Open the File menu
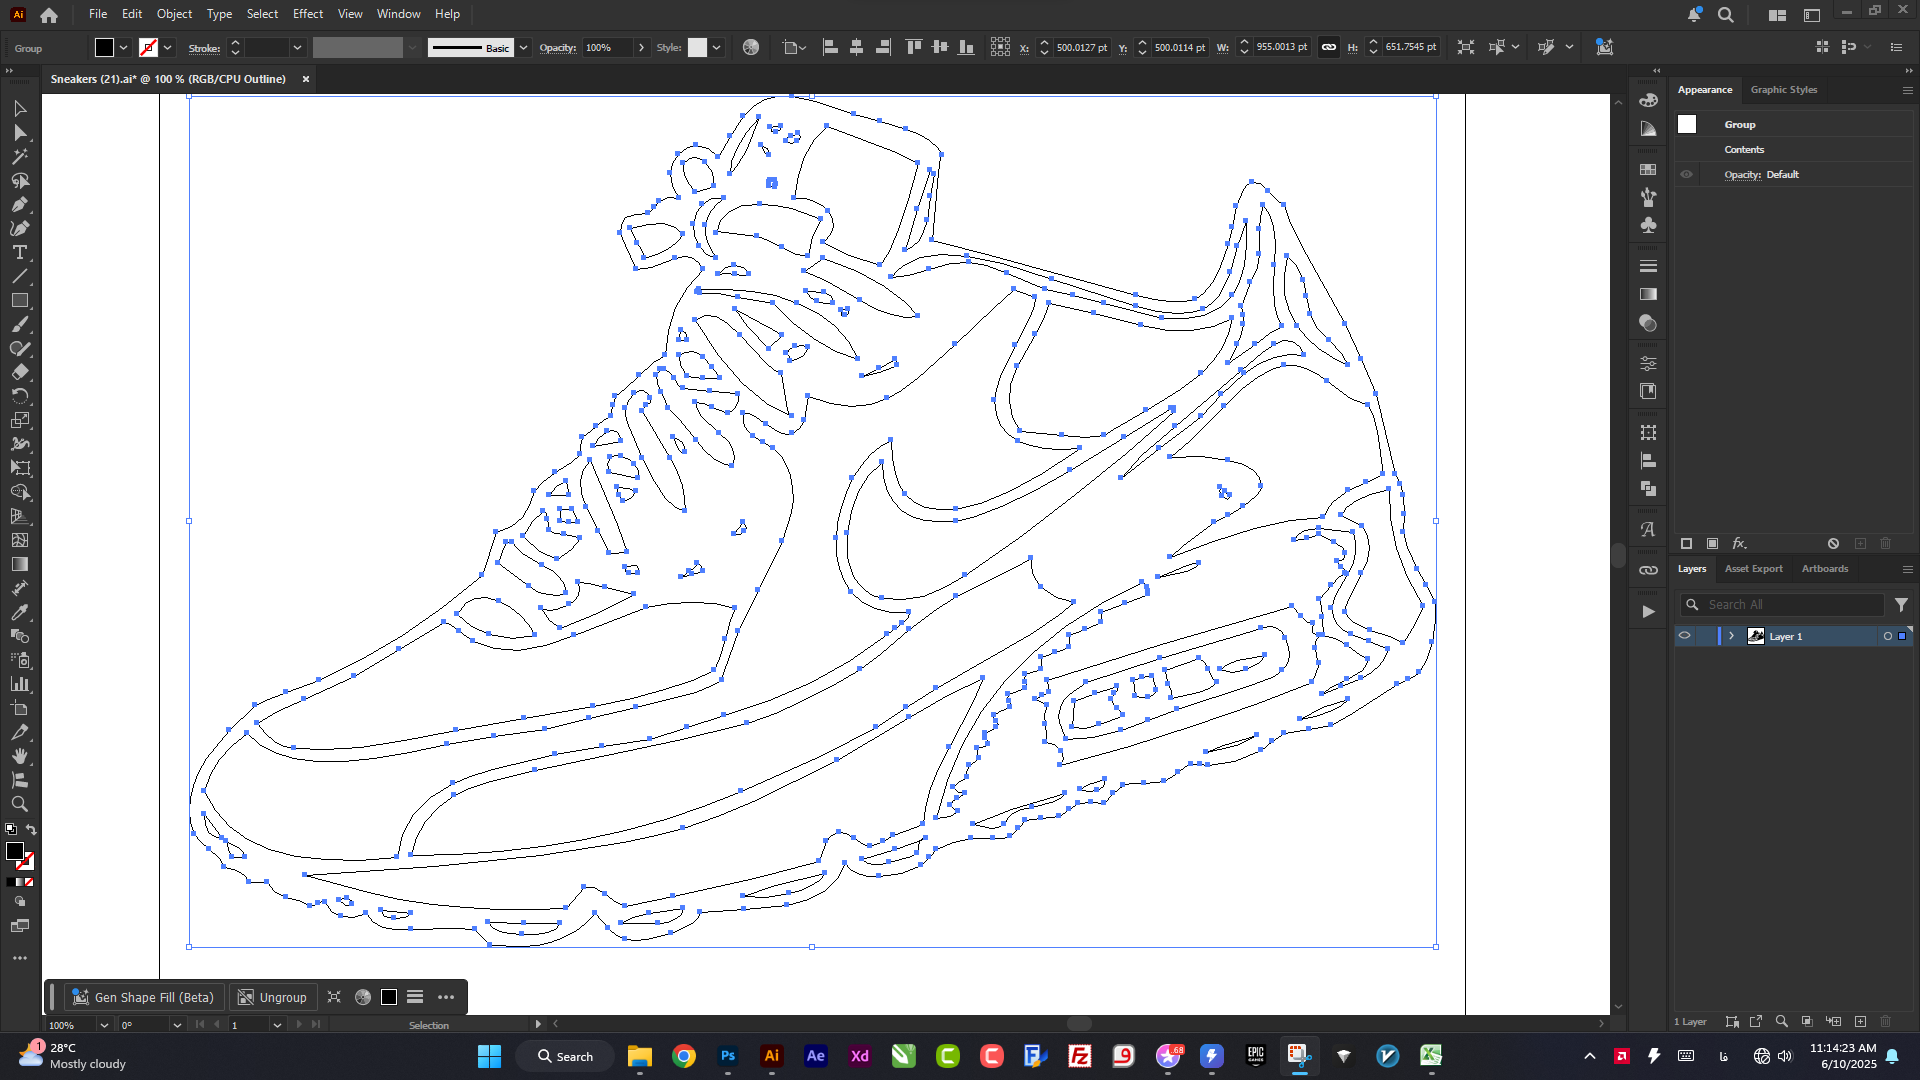This screenshot has width=1920, height=1080. (x=98, y=14)
